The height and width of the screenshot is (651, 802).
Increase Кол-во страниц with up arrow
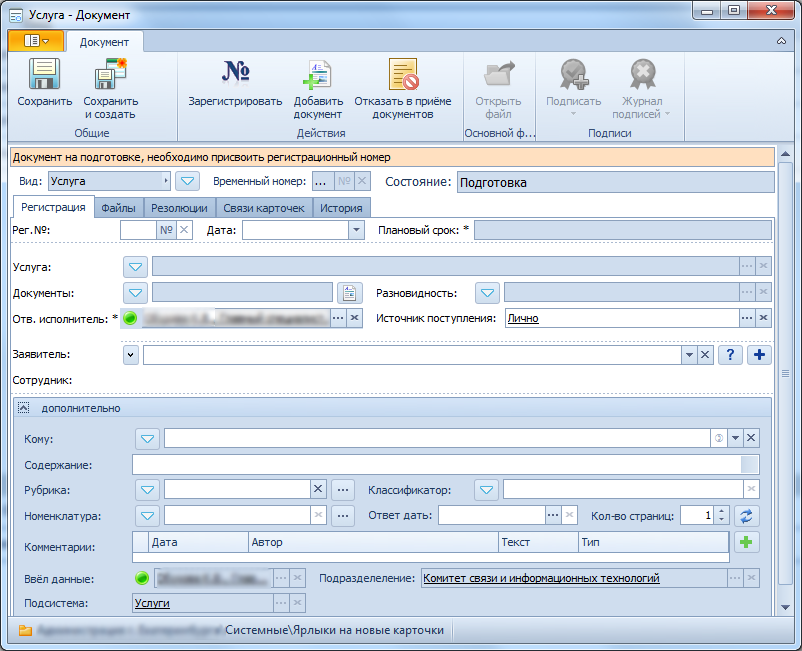(x=721, y=511)
